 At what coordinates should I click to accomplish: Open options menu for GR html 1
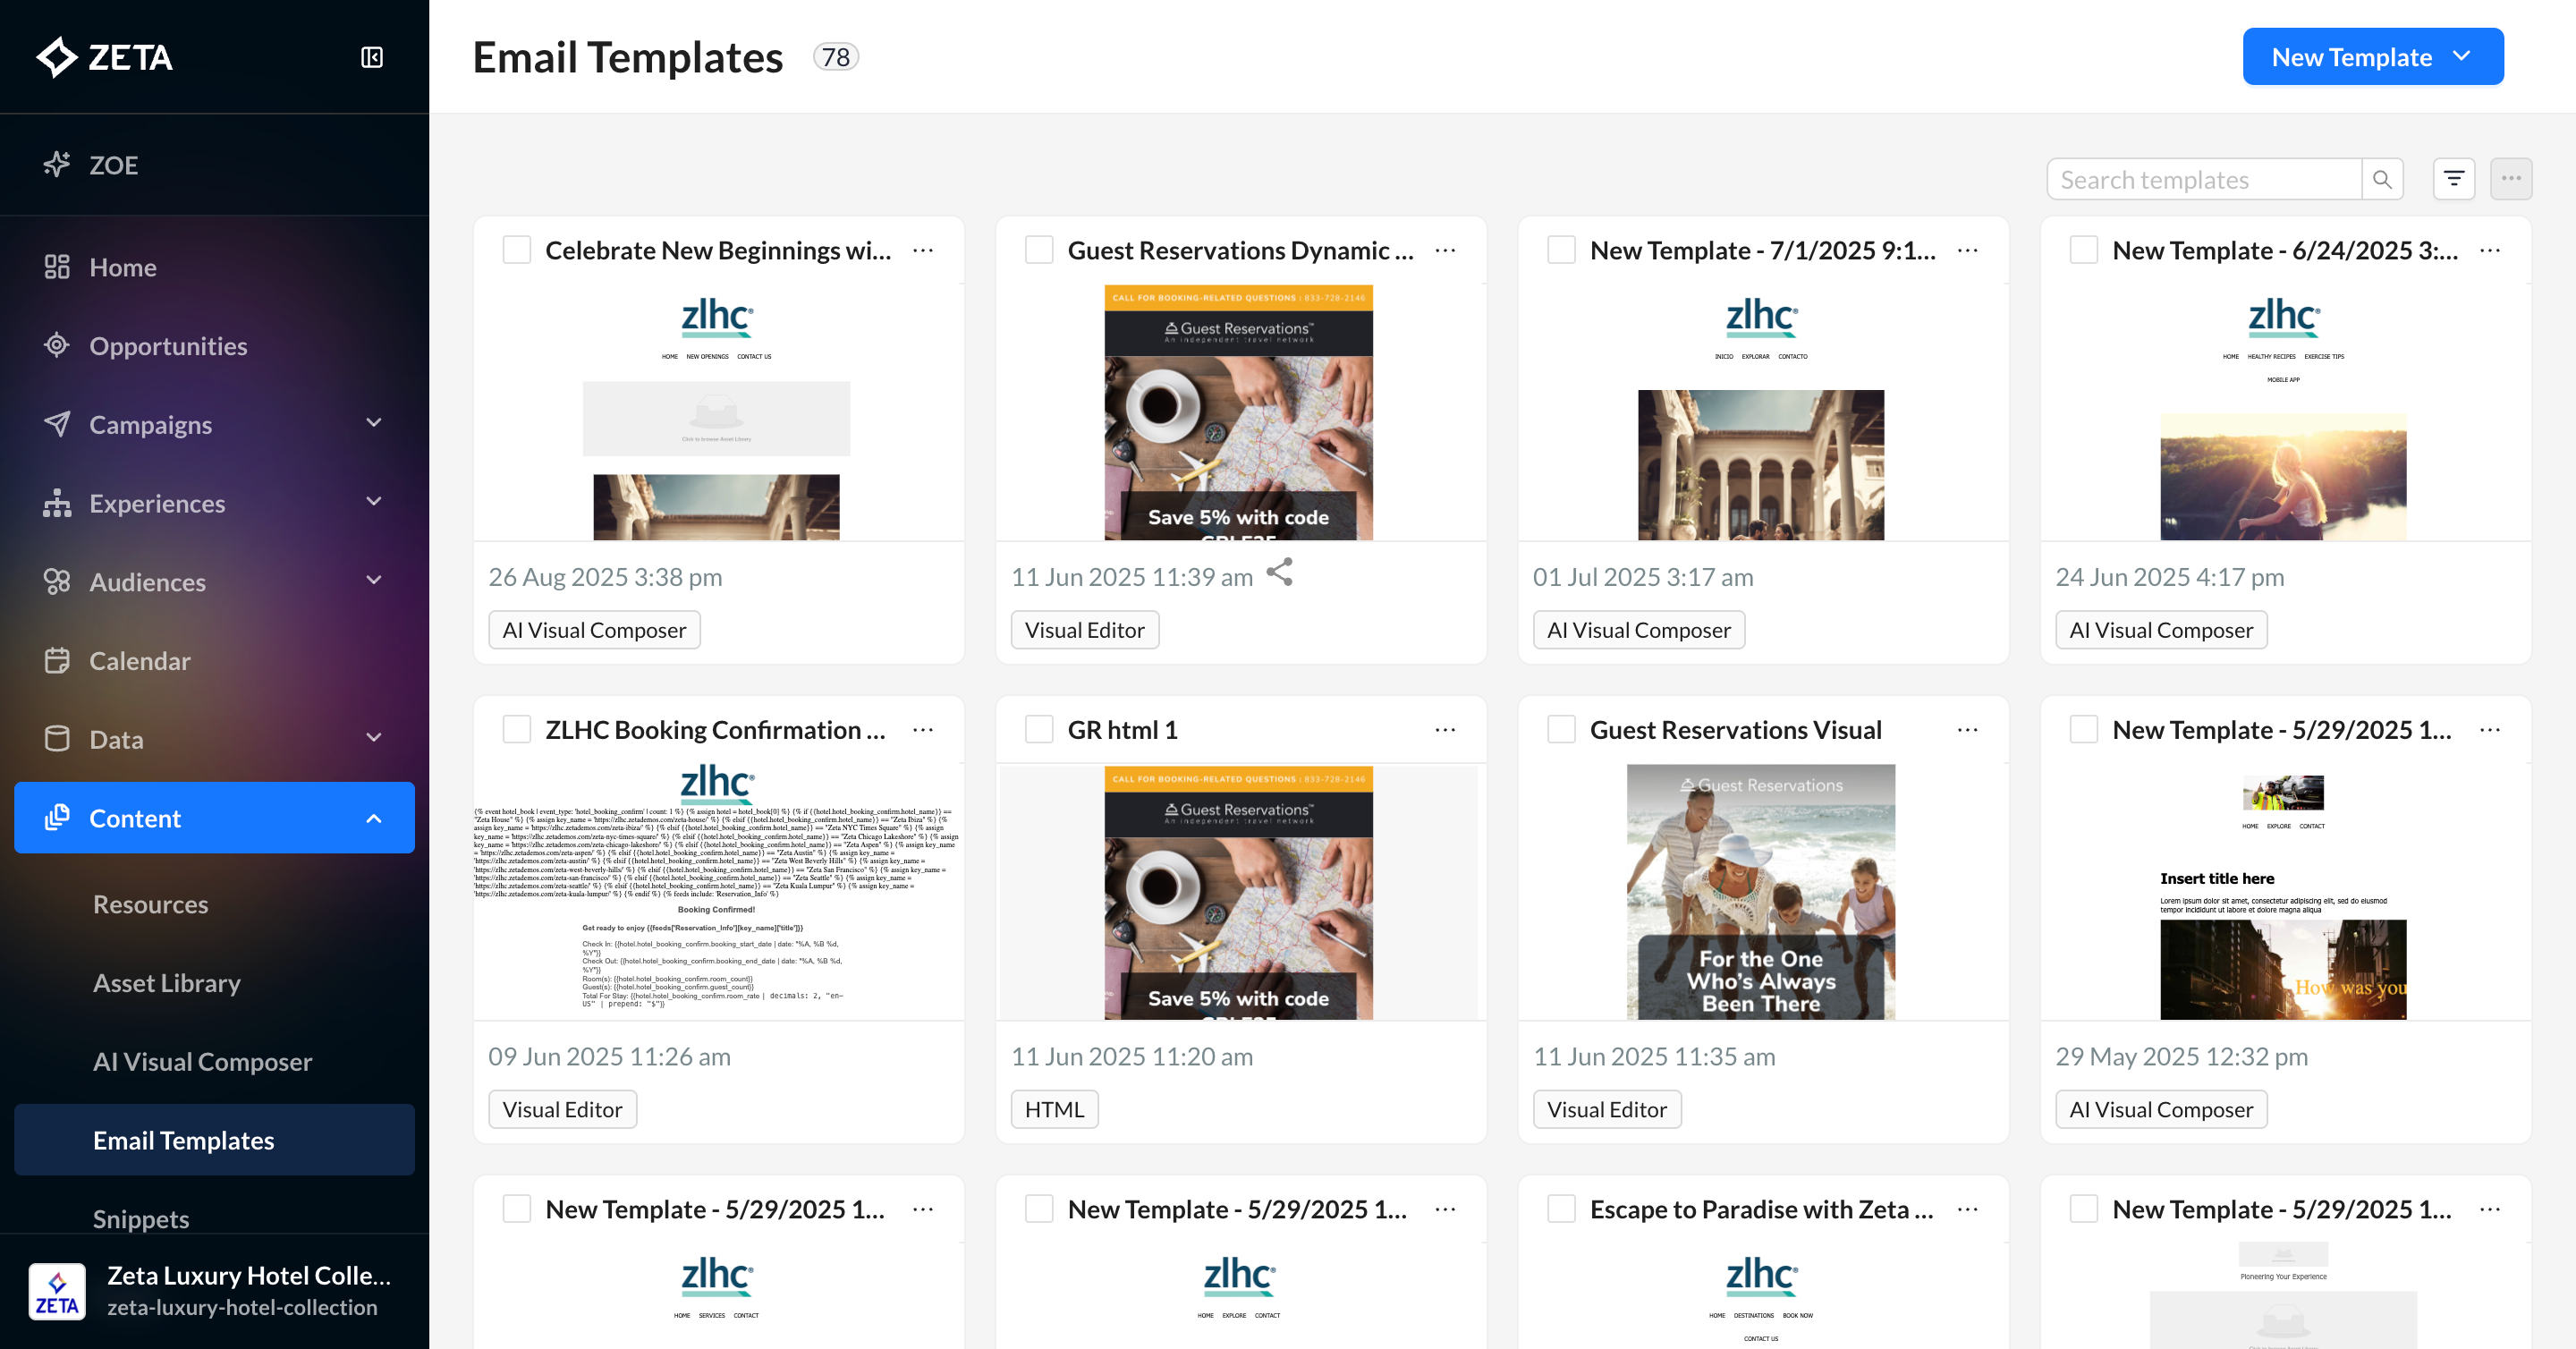(1444, 730)
